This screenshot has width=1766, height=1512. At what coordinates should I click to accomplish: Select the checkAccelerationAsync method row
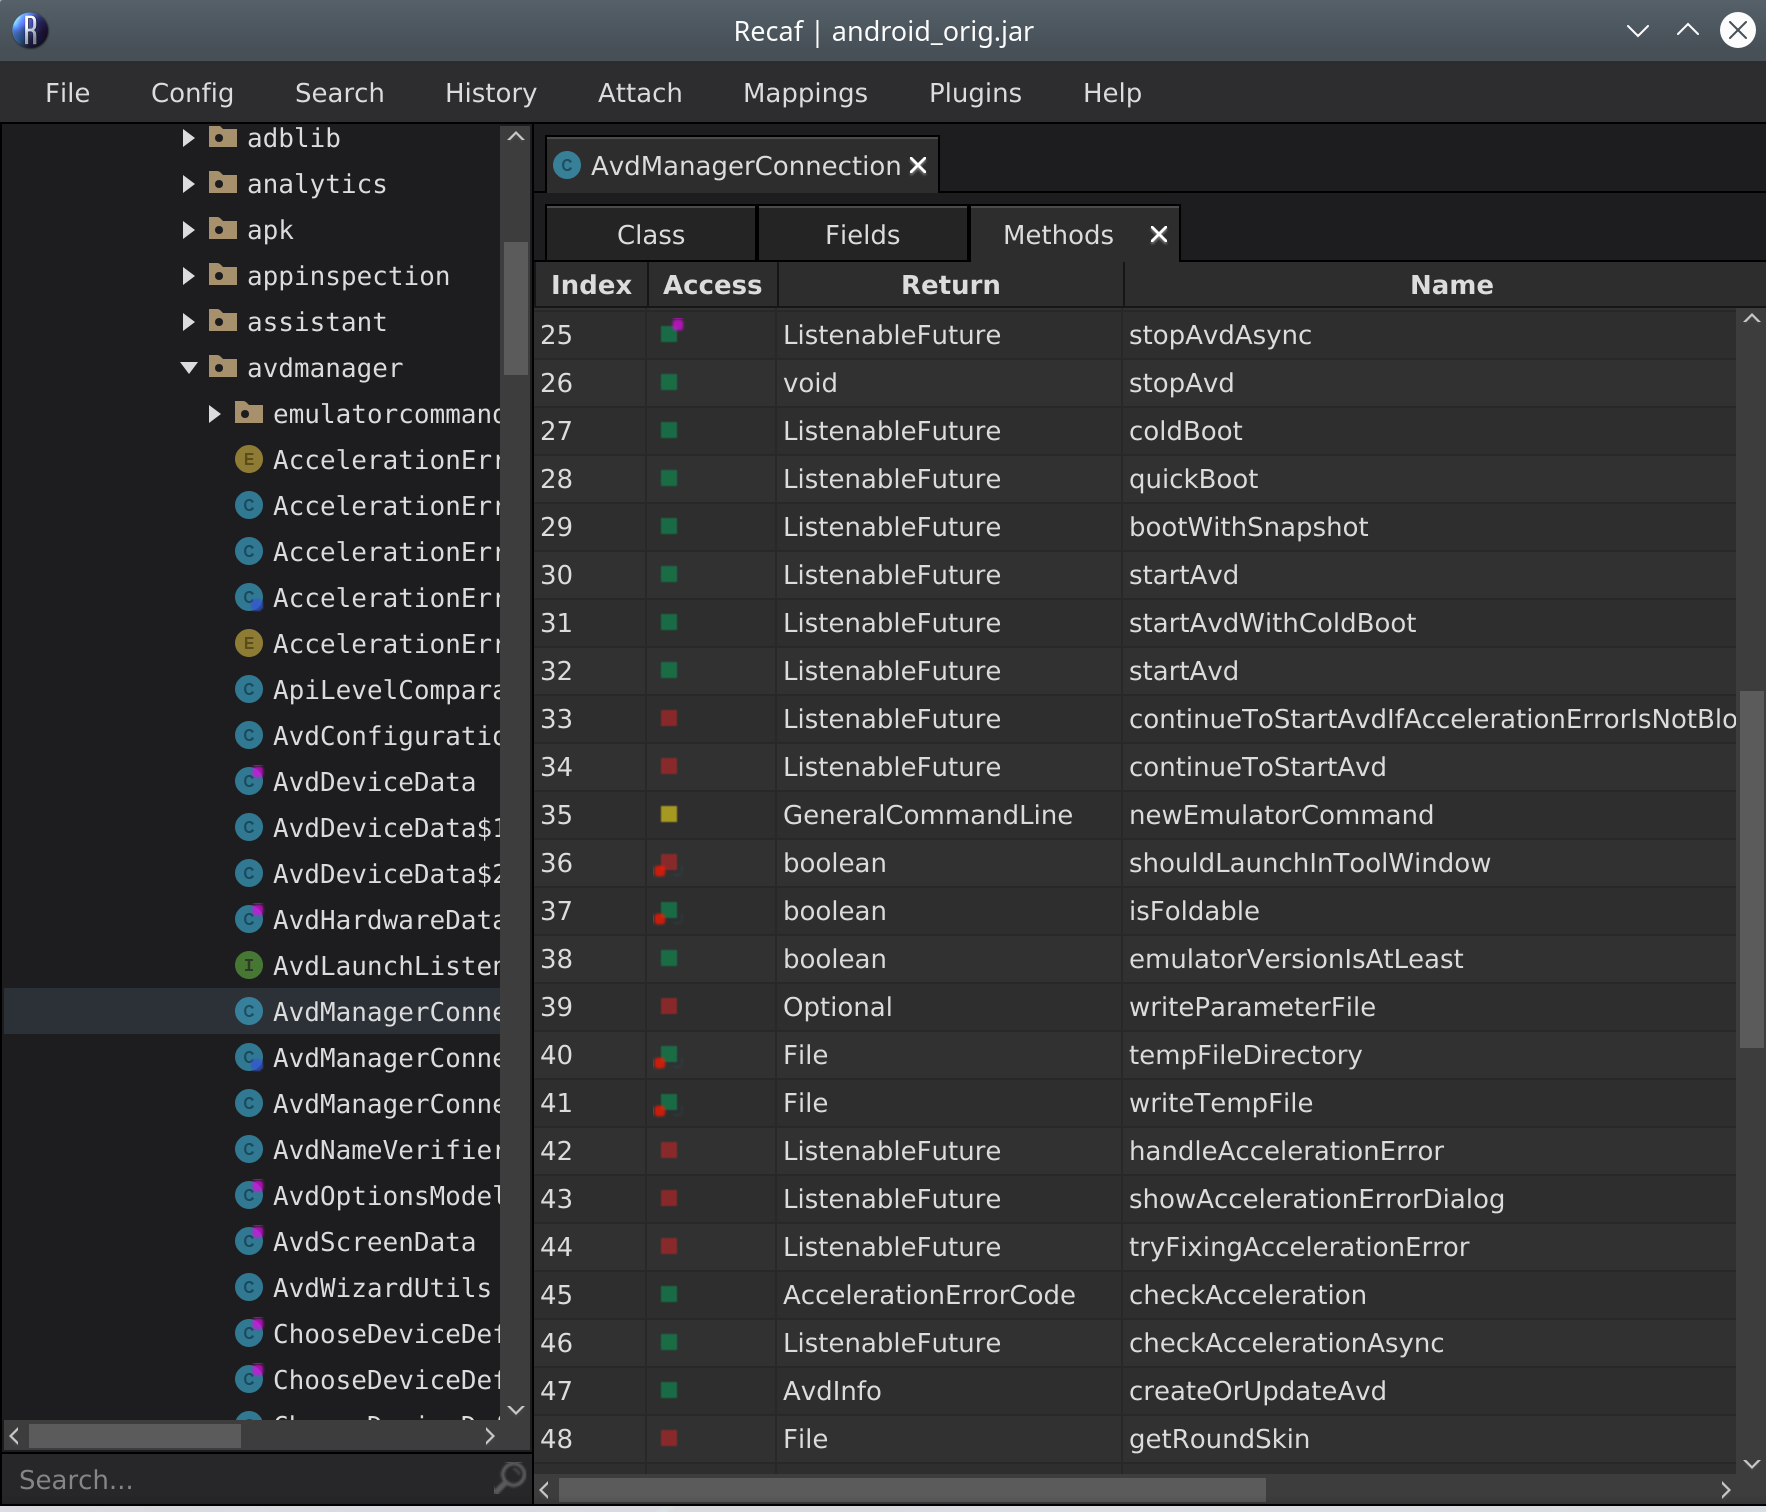pos(1135,1343)
